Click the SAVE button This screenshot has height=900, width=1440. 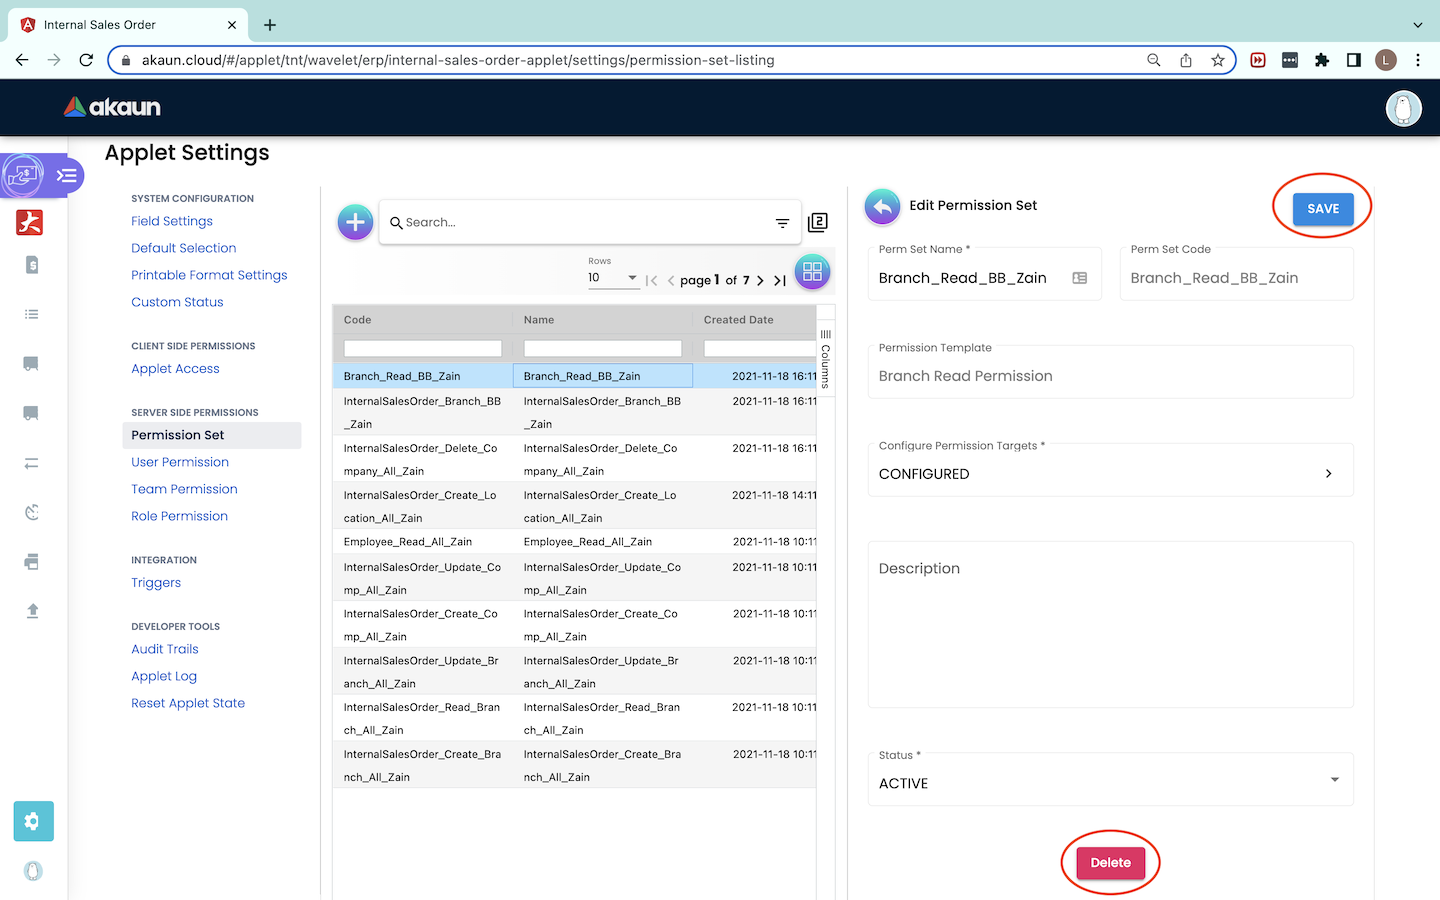click(x=1322, y=209)
